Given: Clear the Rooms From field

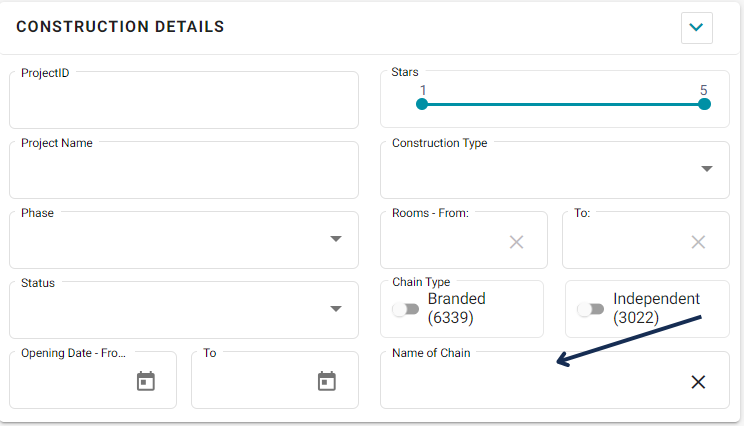Looking at the screenshot, I should (516, 242).
